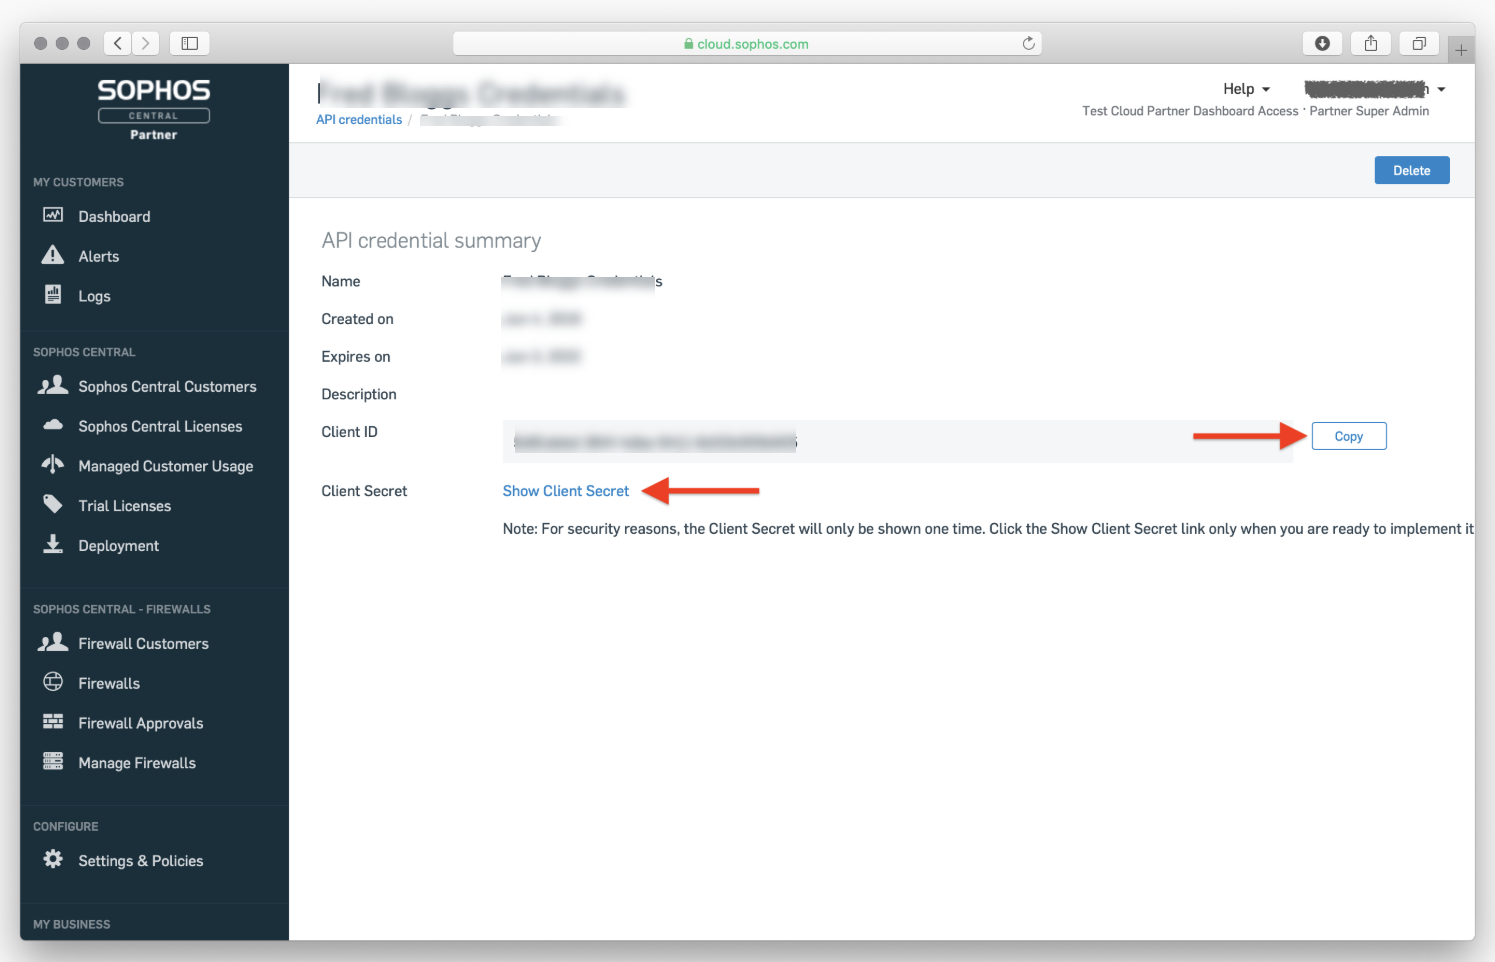Open the Help dropdown menu
Image resolution: width=1495 pixels, height=962 pixels.
coord(1246,89)
